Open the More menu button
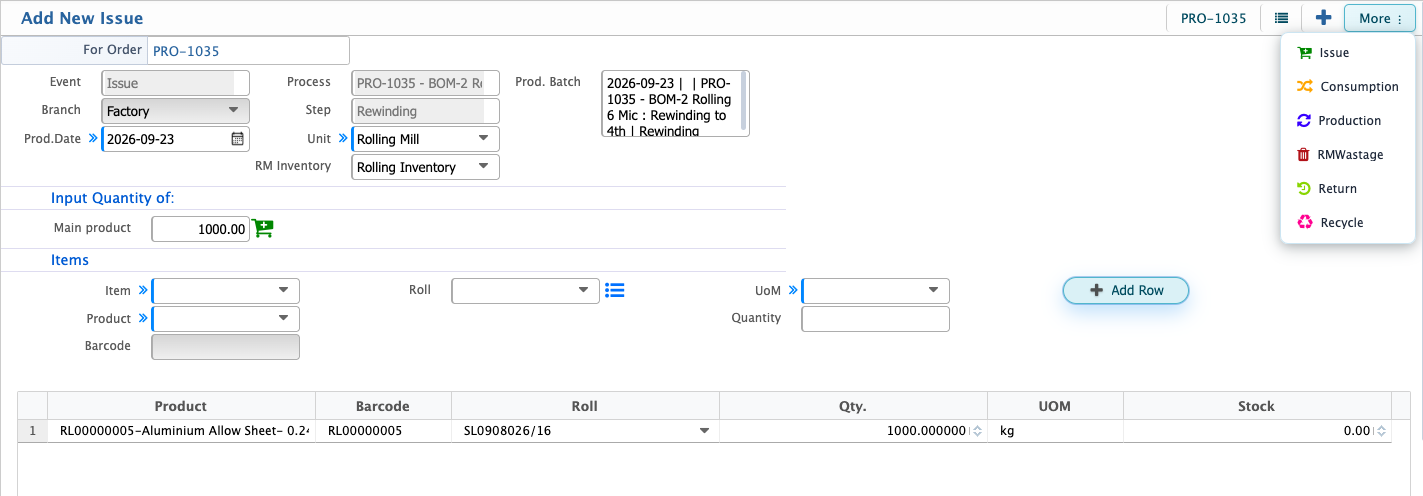 click(1379, 18)
